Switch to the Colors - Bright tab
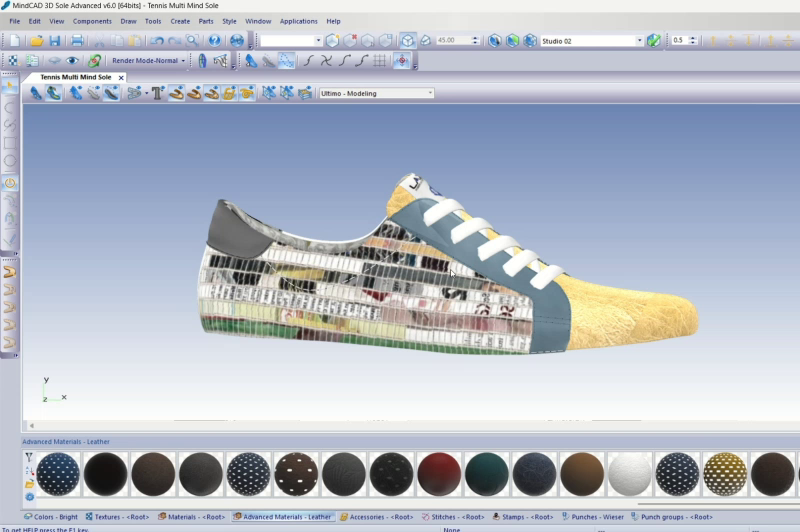 [x=51, y=517]
